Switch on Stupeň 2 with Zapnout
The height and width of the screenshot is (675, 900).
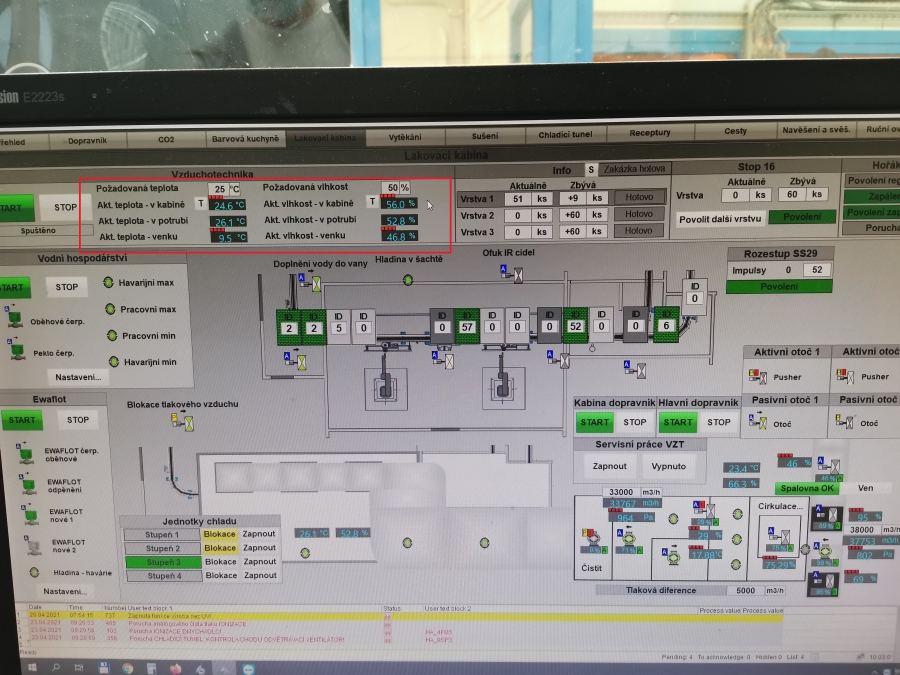259,548
